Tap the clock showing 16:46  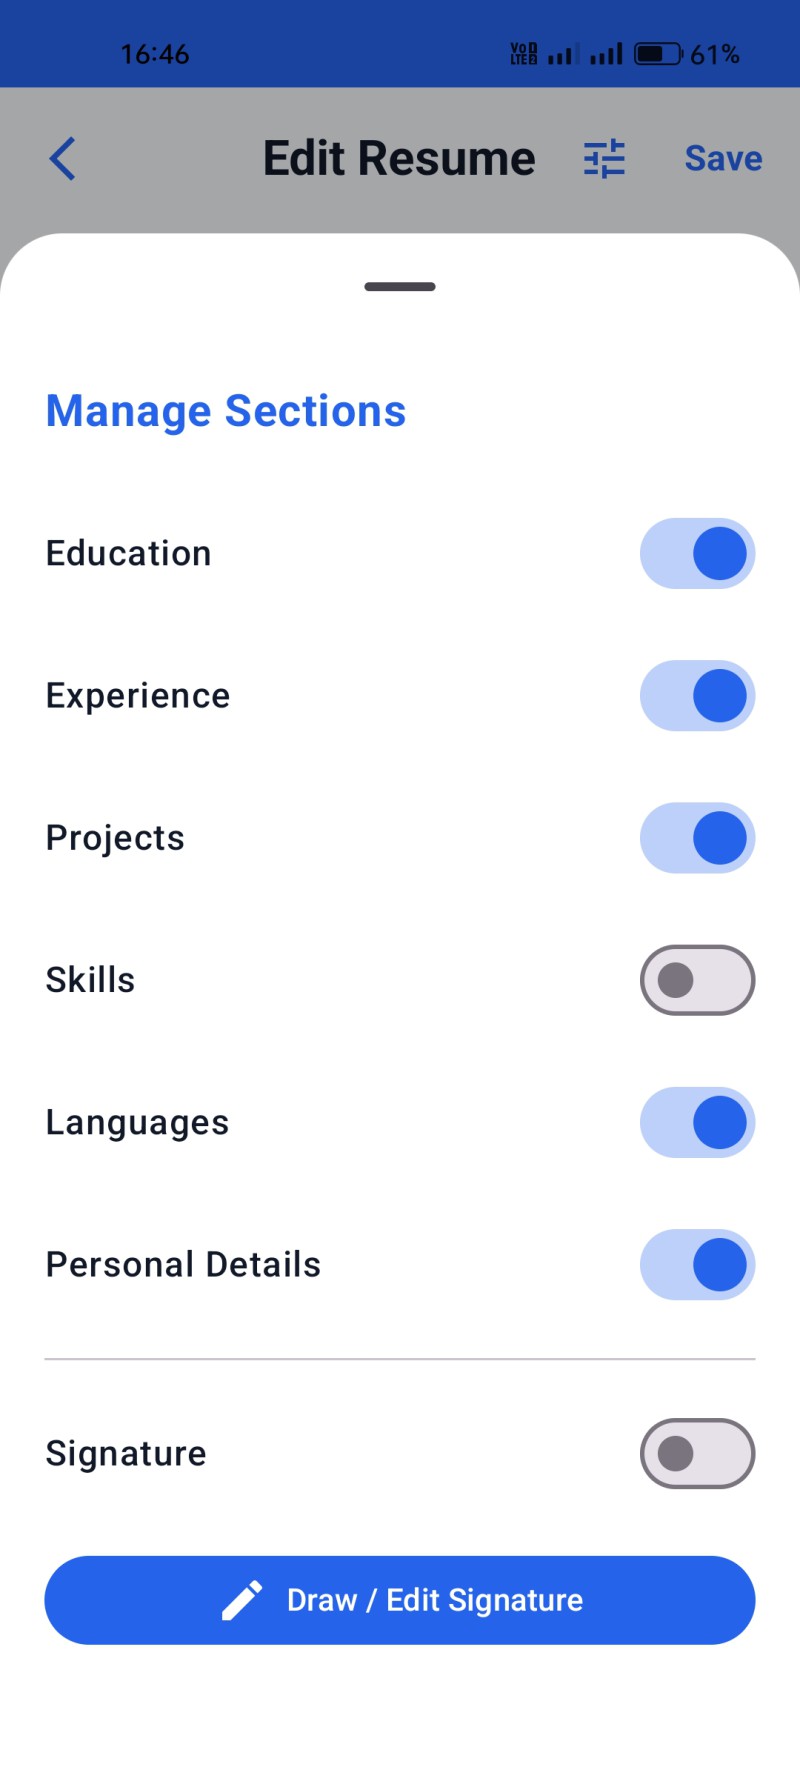point(155,54)
